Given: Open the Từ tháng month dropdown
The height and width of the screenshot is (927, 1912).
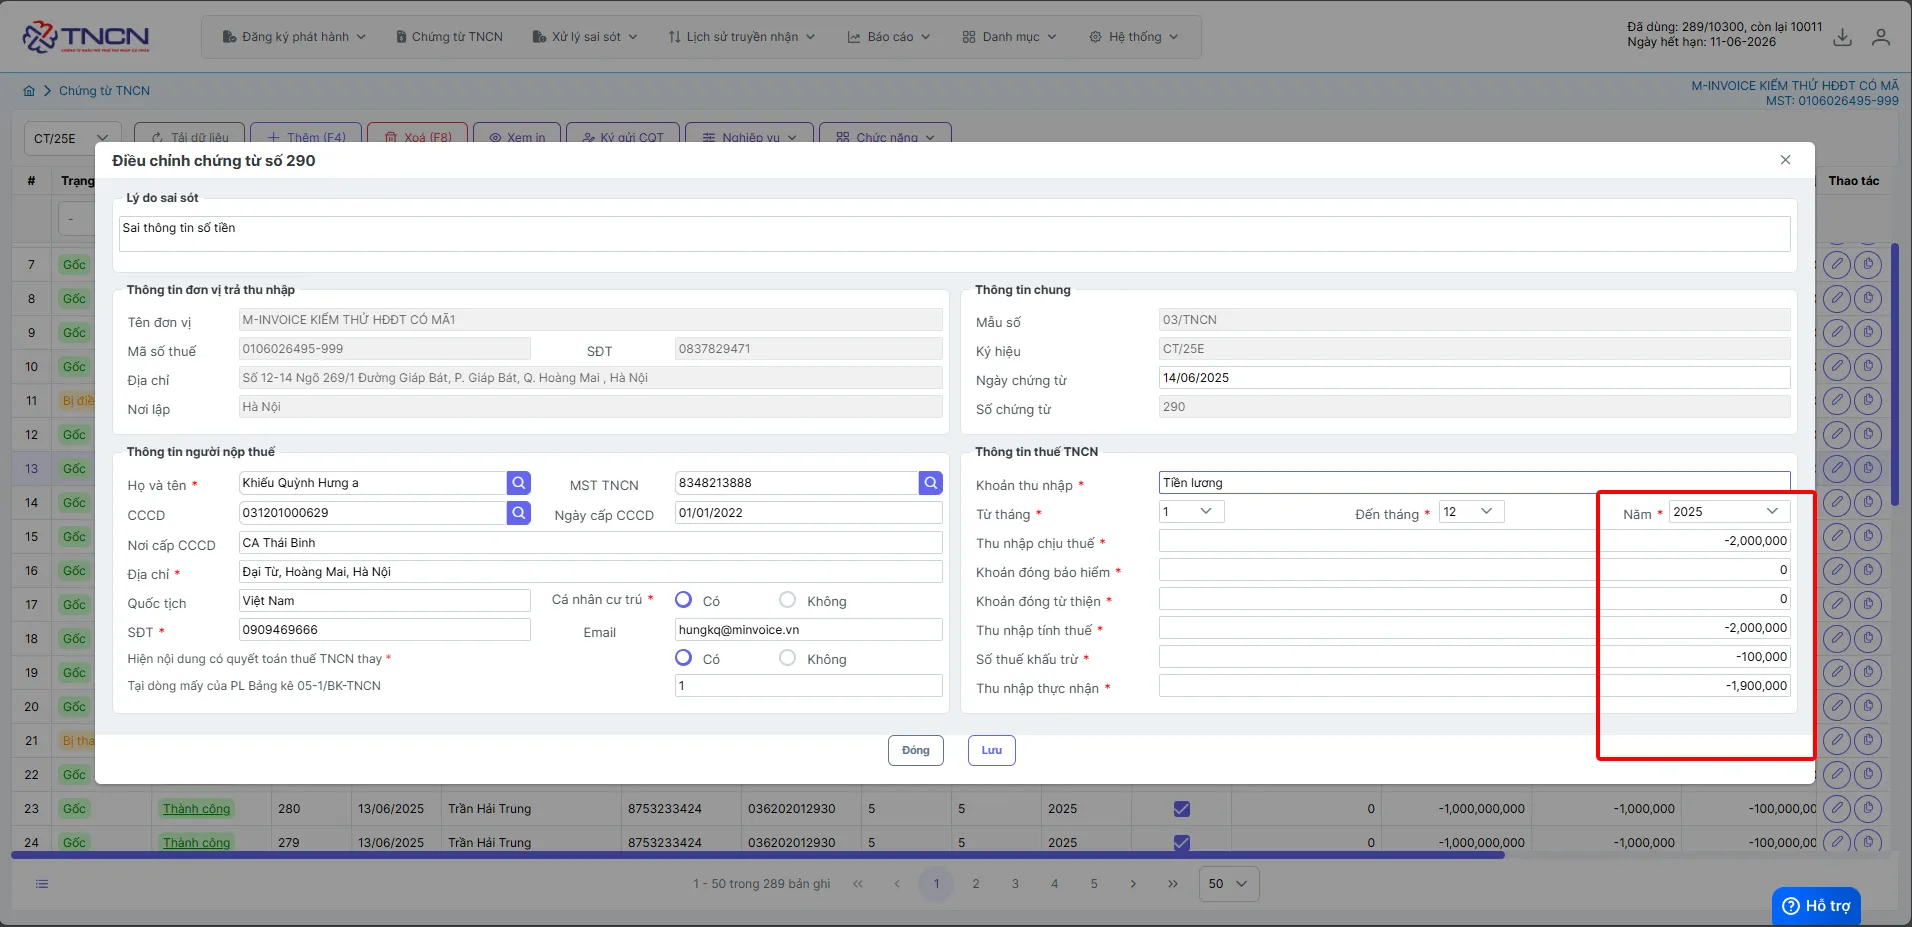Looking at the screenshot, I should click(x=1191, y=512).
